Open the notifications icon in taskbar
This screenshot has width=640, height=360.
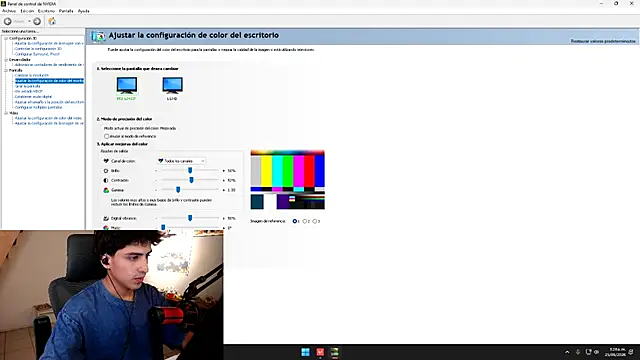coord(631,352)
